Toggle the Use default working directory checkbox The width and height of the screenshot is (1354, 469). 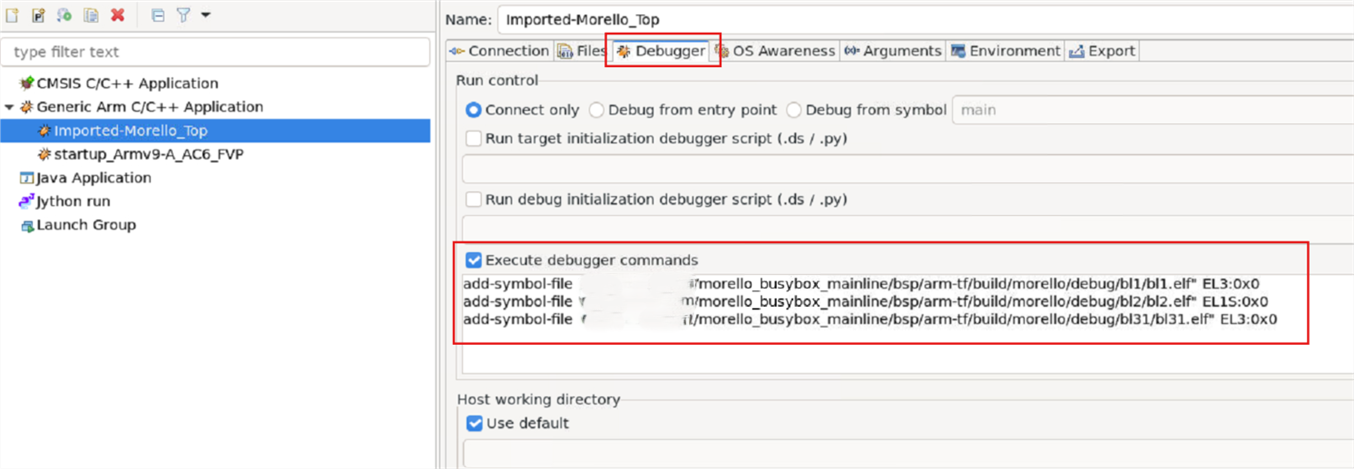tap(474, 423)
